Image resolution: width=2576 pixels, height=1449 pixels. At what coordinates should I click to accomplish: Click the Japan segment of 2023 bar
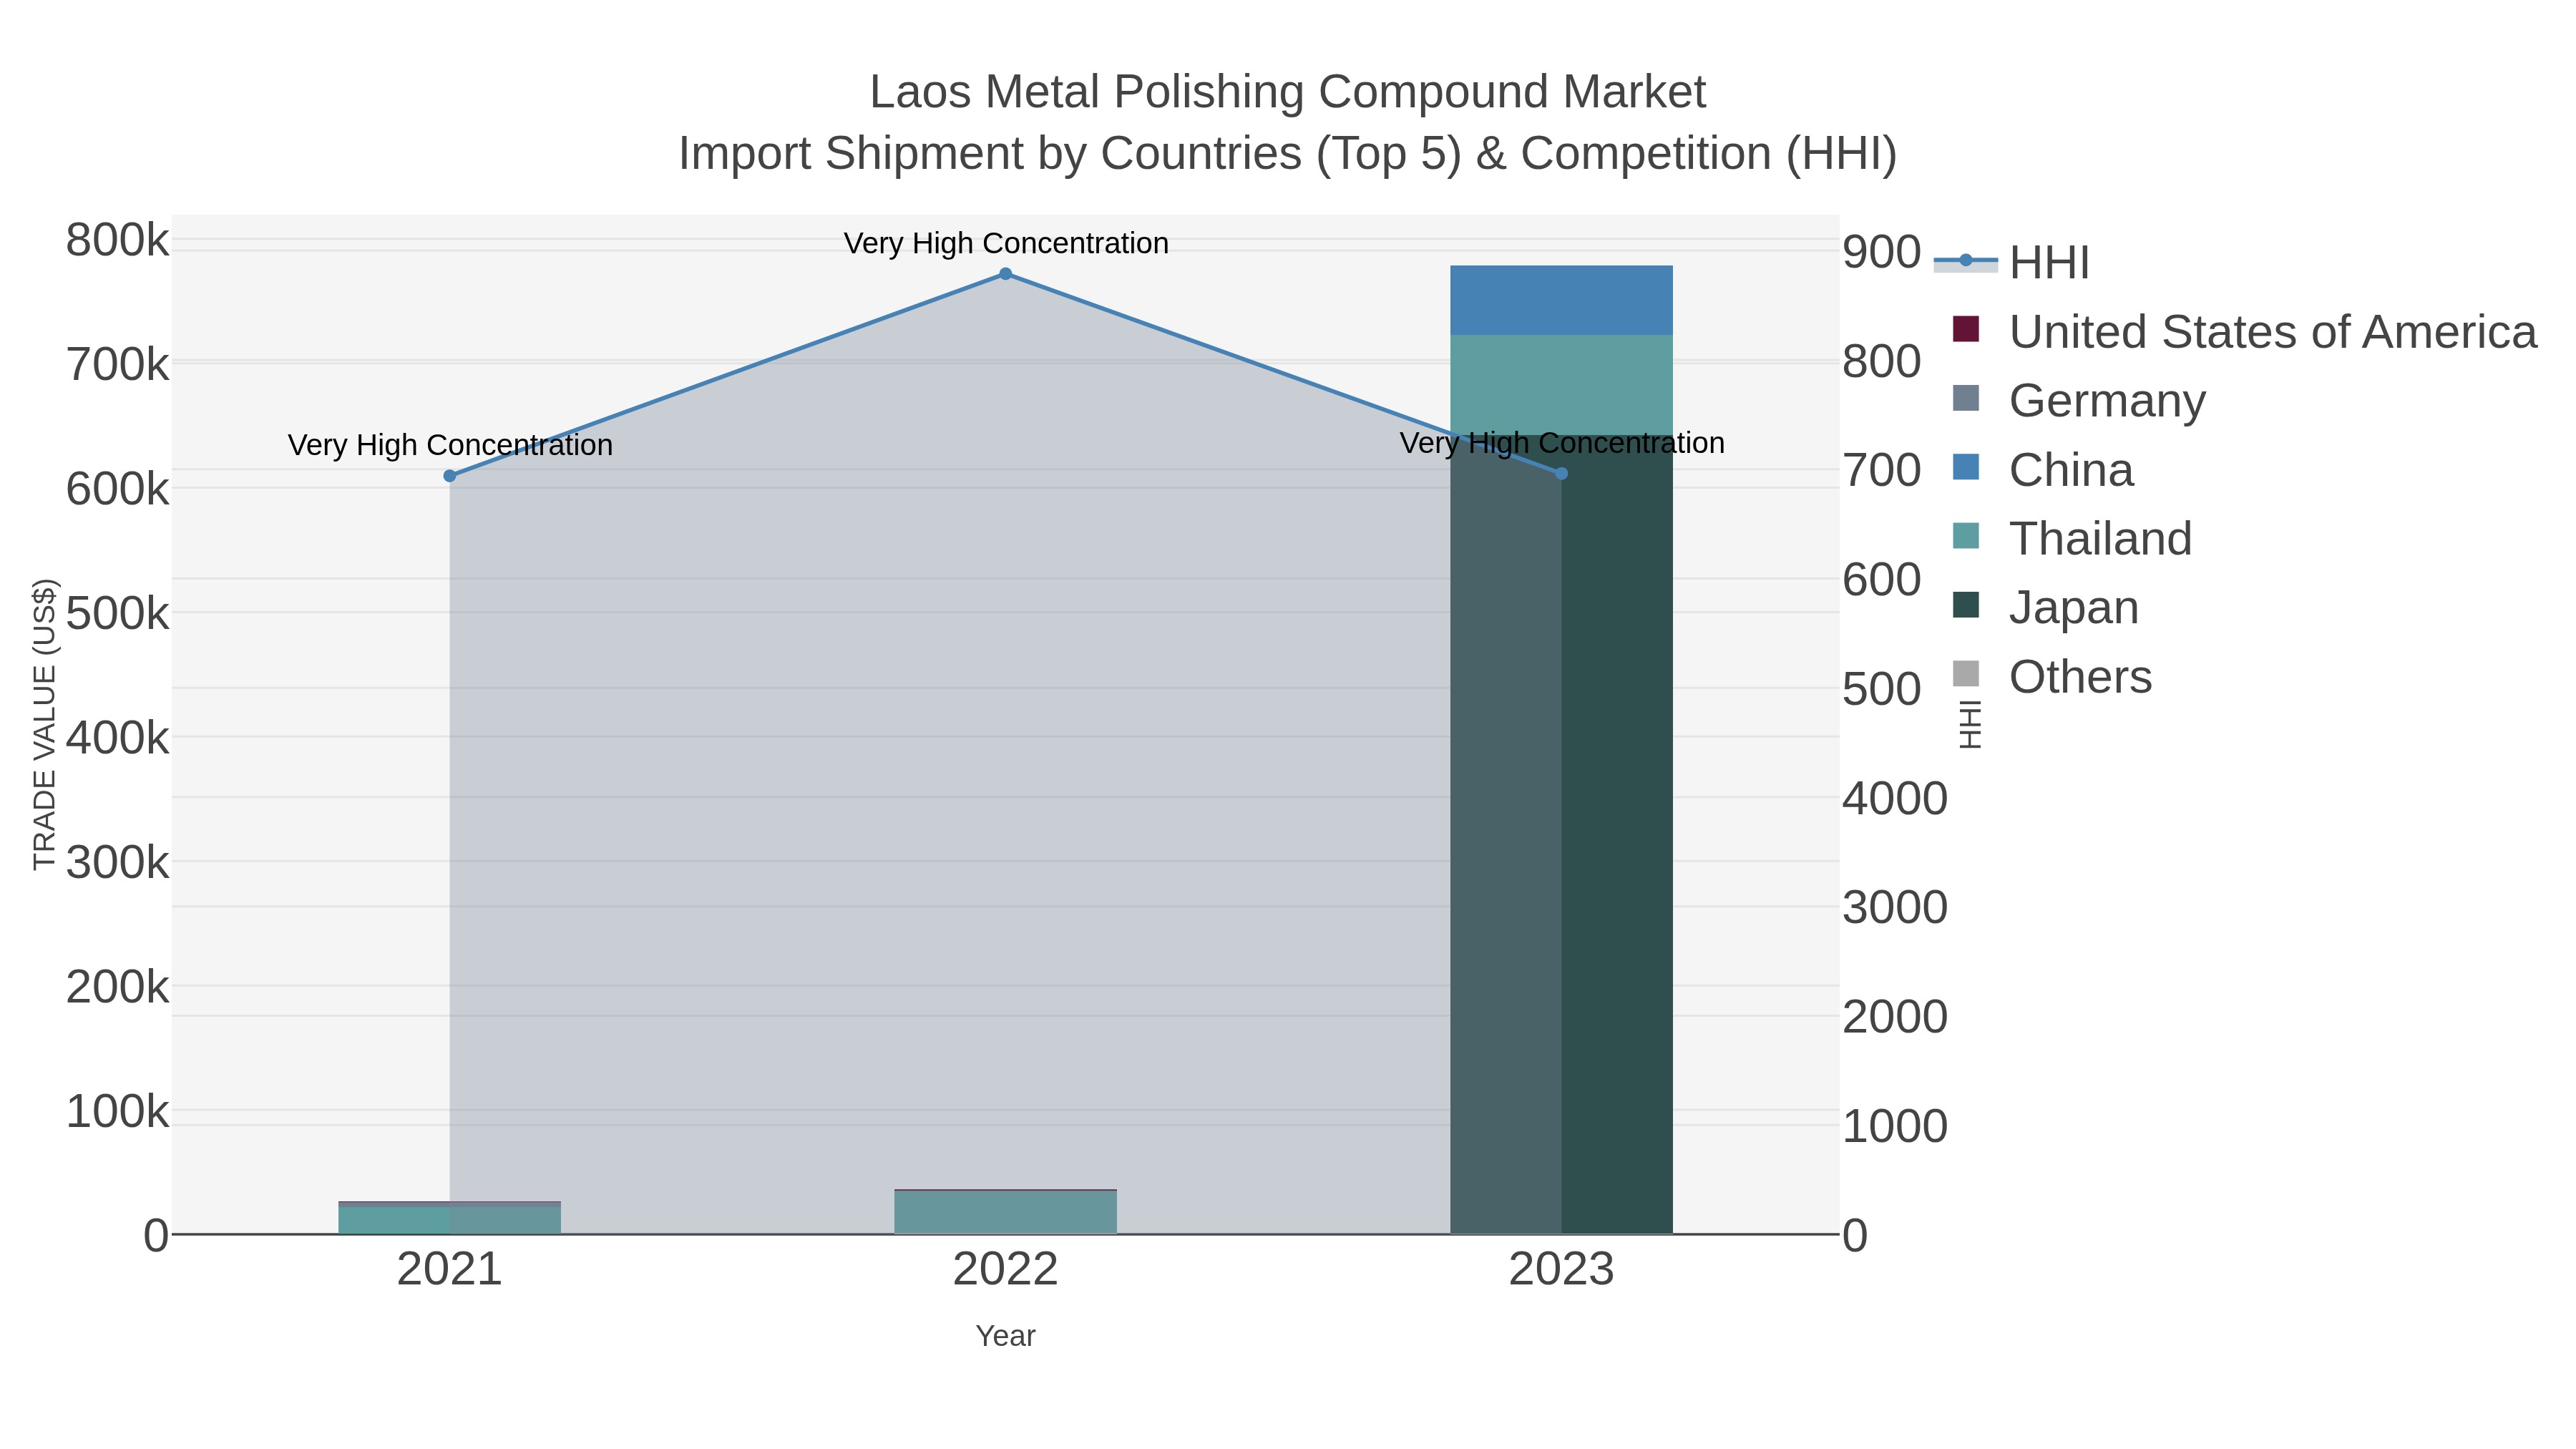[x=1562, y=834]
